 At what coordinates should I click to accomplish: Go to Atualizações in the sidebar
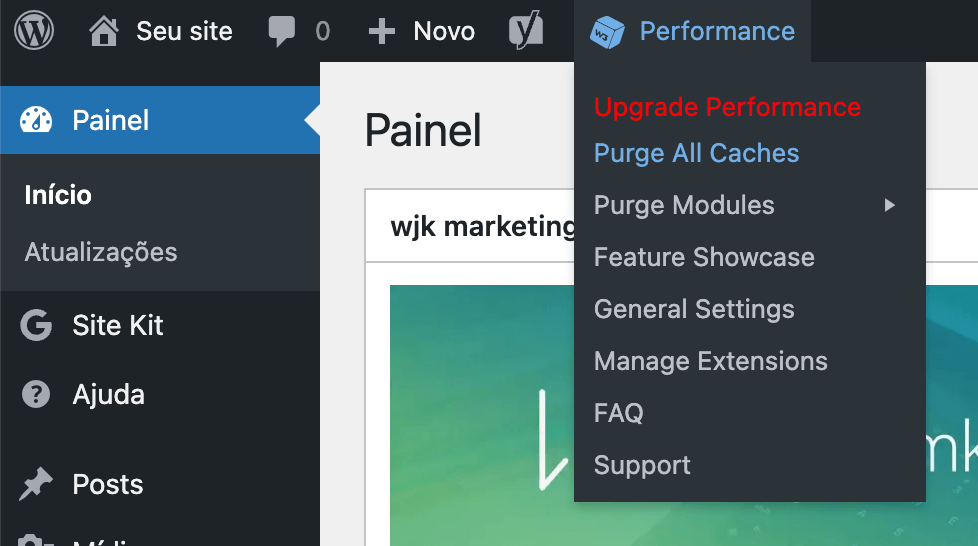pos(101,252)
